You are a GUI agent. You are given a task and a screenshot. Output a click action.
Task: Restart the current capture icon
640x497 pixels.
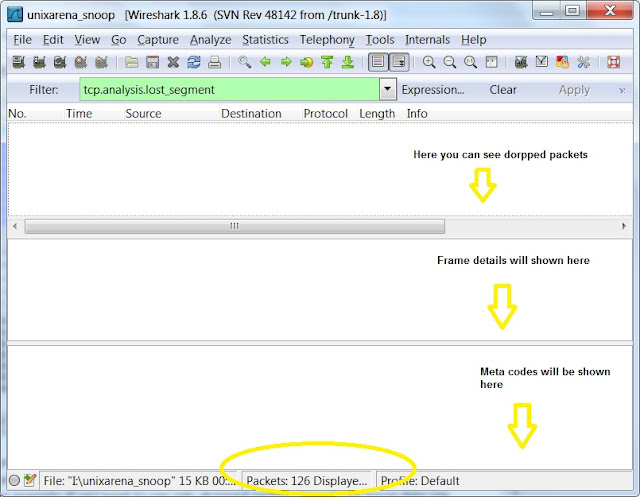(x=101, y=62)
